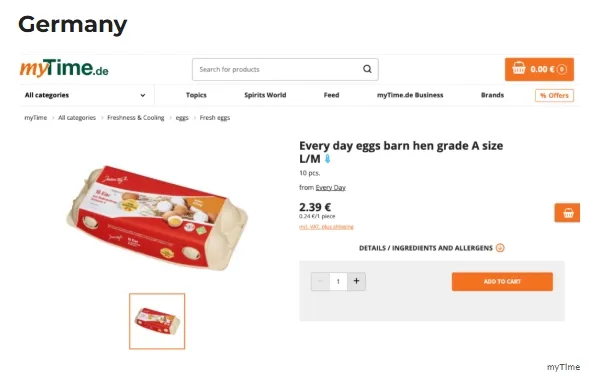The image size is (590, 378).
Task: Click into the Search for products field
Action: (x=278, y=69)
